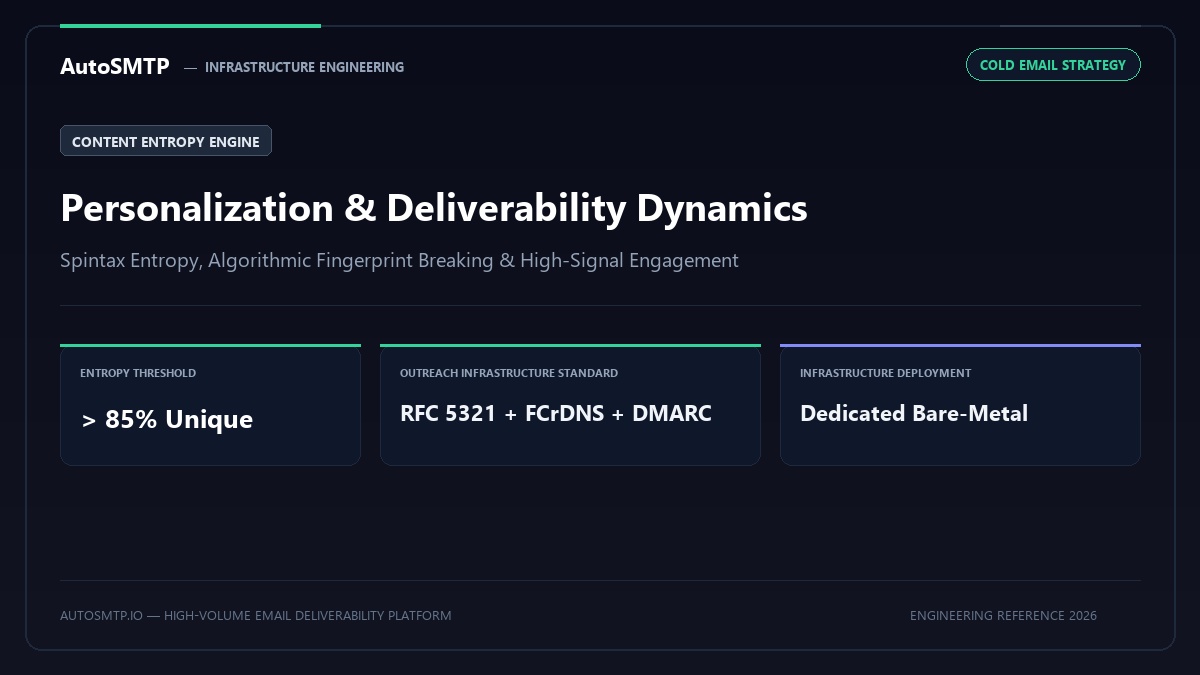Click the Dedicated Bare-Metal value

coord(914,413)
